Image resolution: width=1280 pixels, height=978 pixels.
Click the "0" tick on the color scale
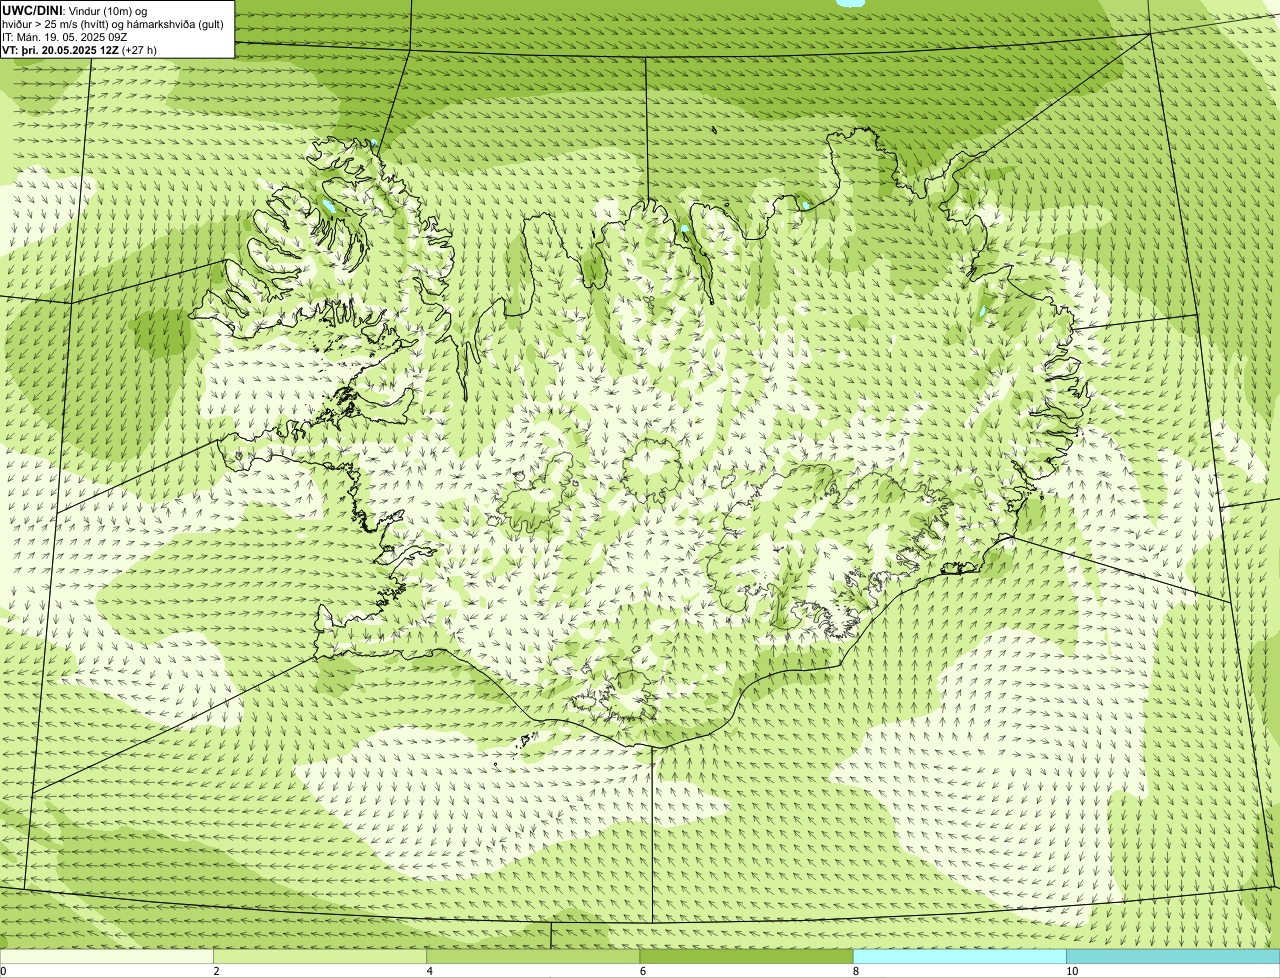click(3, 971)
